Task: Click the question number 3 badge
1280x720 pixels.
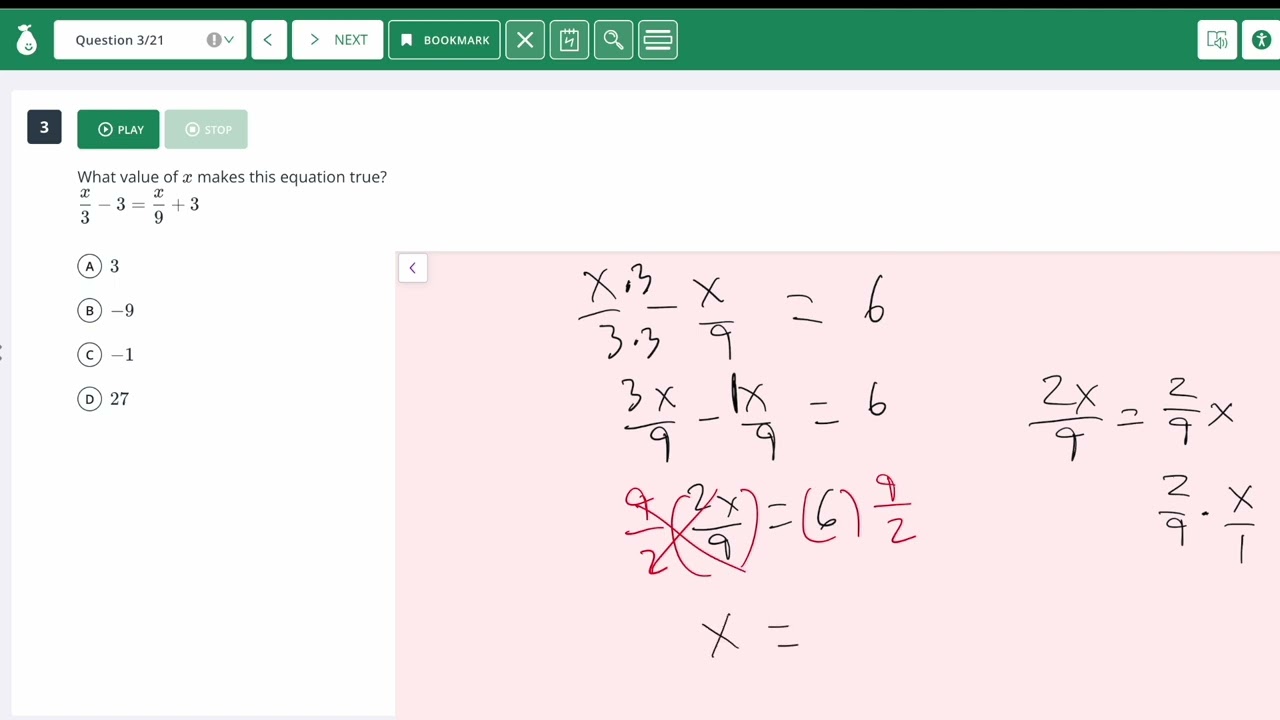Action: click(x=44, y=127)
